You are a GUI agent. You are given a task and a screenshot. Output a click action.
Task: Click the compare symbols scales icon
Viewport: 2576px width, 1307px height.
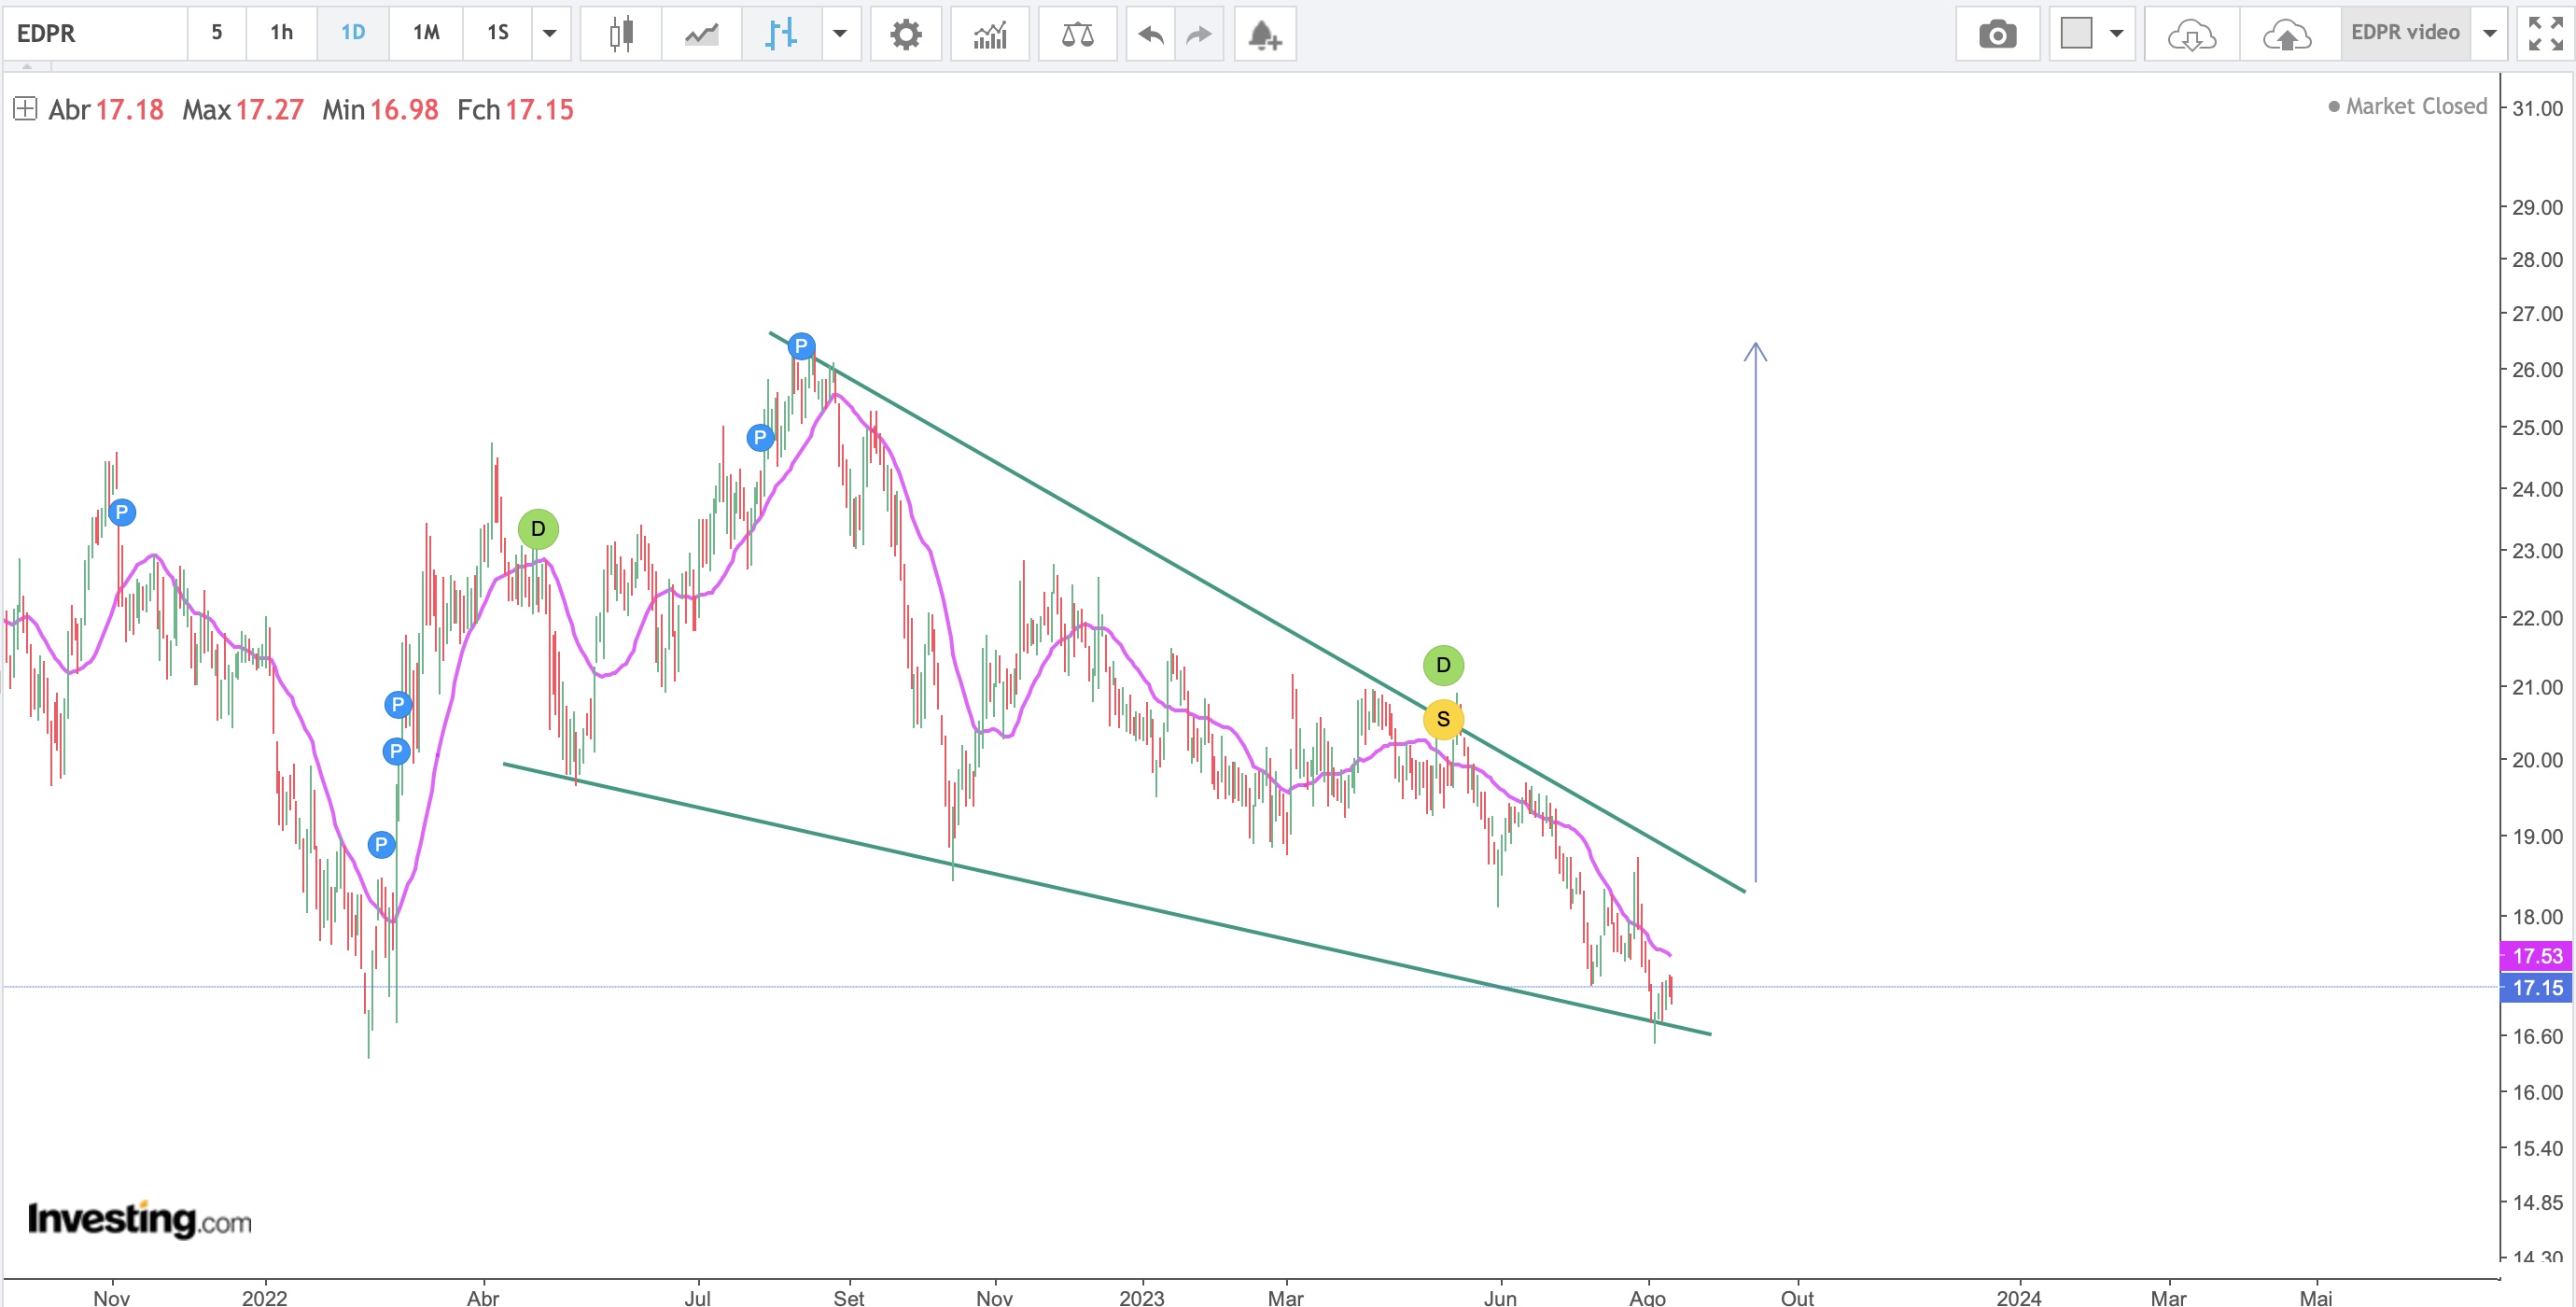click(1077, 34)
